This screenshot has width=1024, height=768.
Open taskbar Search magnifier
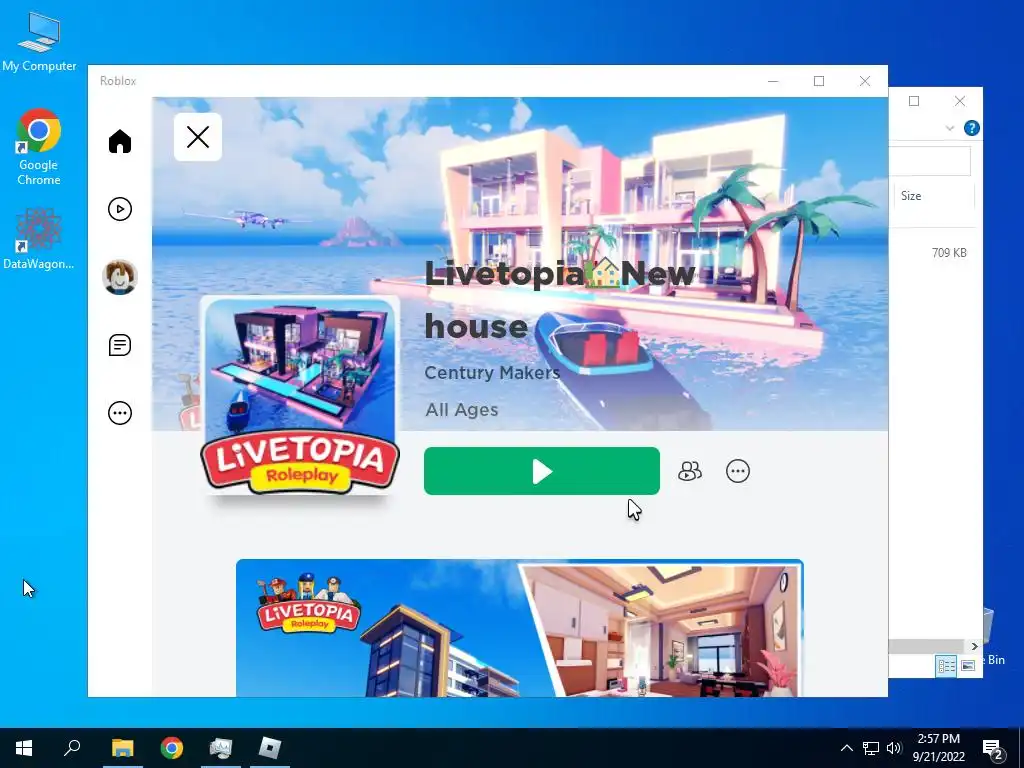click(x=72, y=748)
